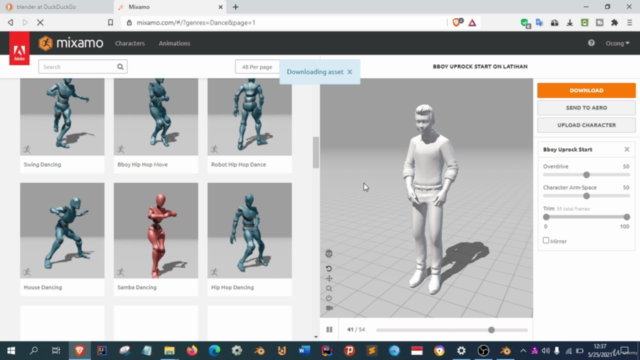Enable the Mirror checkbox

(x=546, y=240)
